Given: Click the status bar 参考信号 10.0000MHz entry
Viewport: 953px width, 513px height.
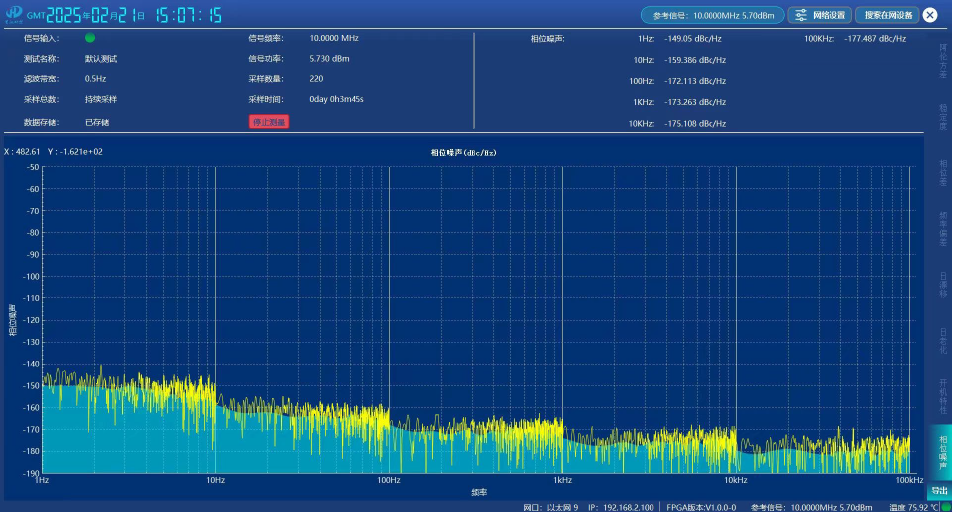Looking at the screenshot, I should pyautogui.click(x=811, y=507).
